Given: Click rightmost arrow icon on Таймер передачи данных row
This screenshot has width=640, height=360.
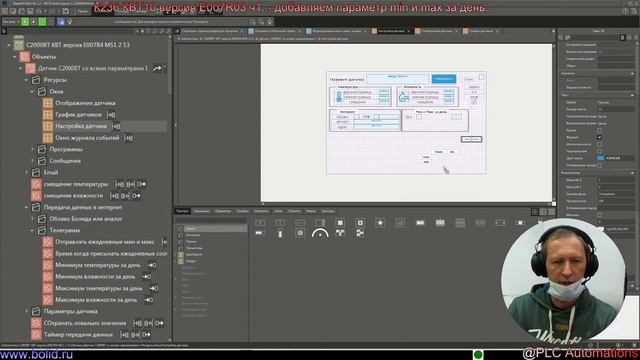Looking at the screenshot, I should (146, 335).
